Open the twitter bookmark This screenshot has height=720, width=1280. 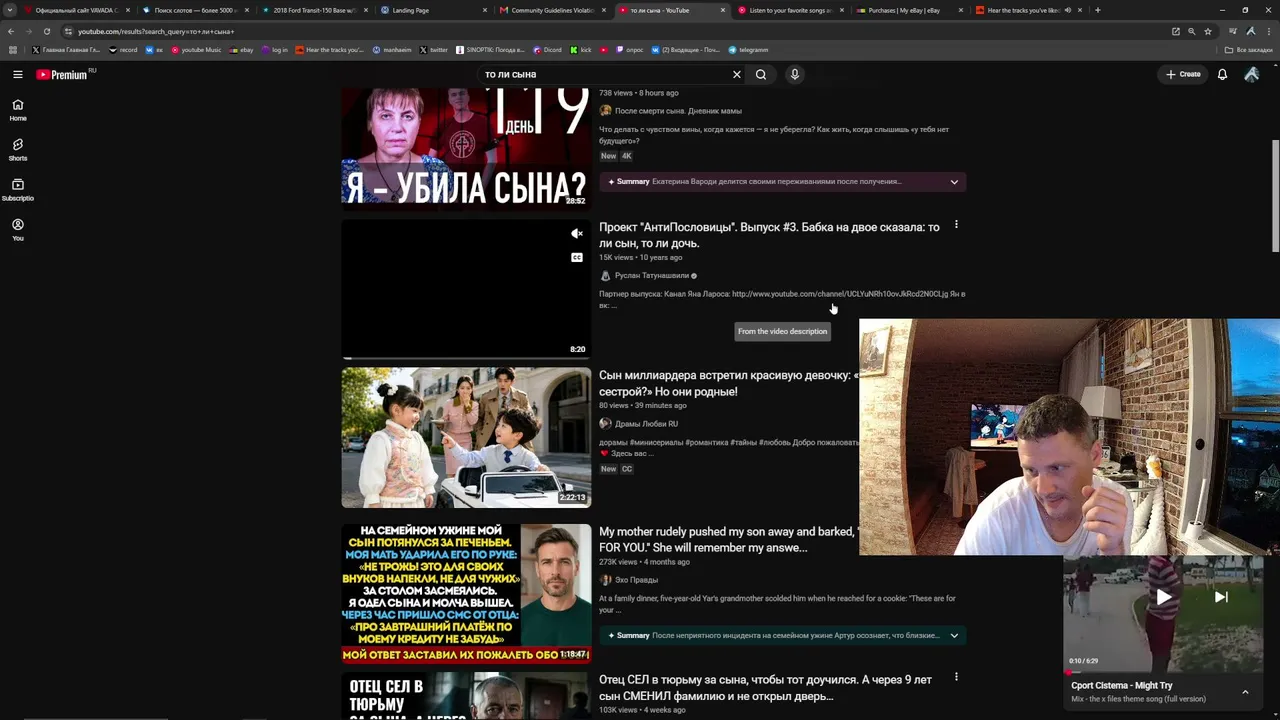click(x=434, y=50)
